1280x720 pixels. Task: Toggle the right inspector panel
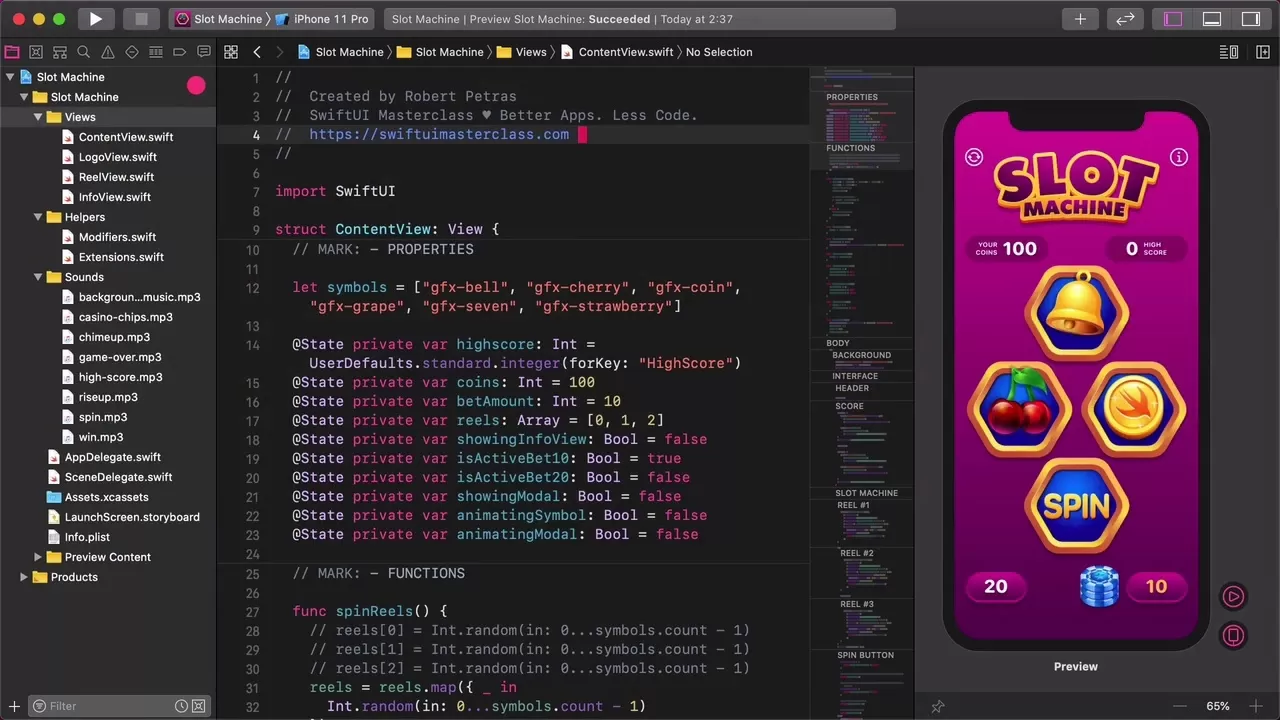1250,19
